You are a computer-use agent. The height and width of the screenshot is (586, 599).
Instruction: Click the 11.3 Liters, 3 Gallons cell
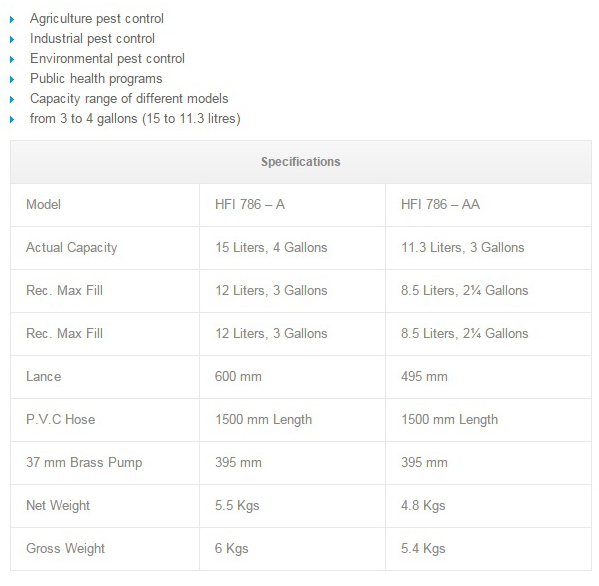[488, 248]
